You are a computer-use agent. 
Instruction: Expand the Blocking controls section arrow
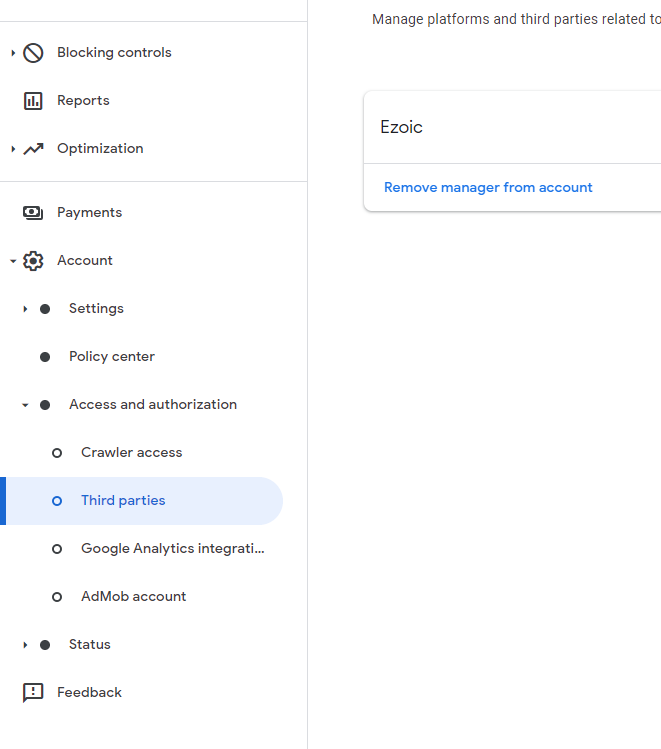point(13,53)
